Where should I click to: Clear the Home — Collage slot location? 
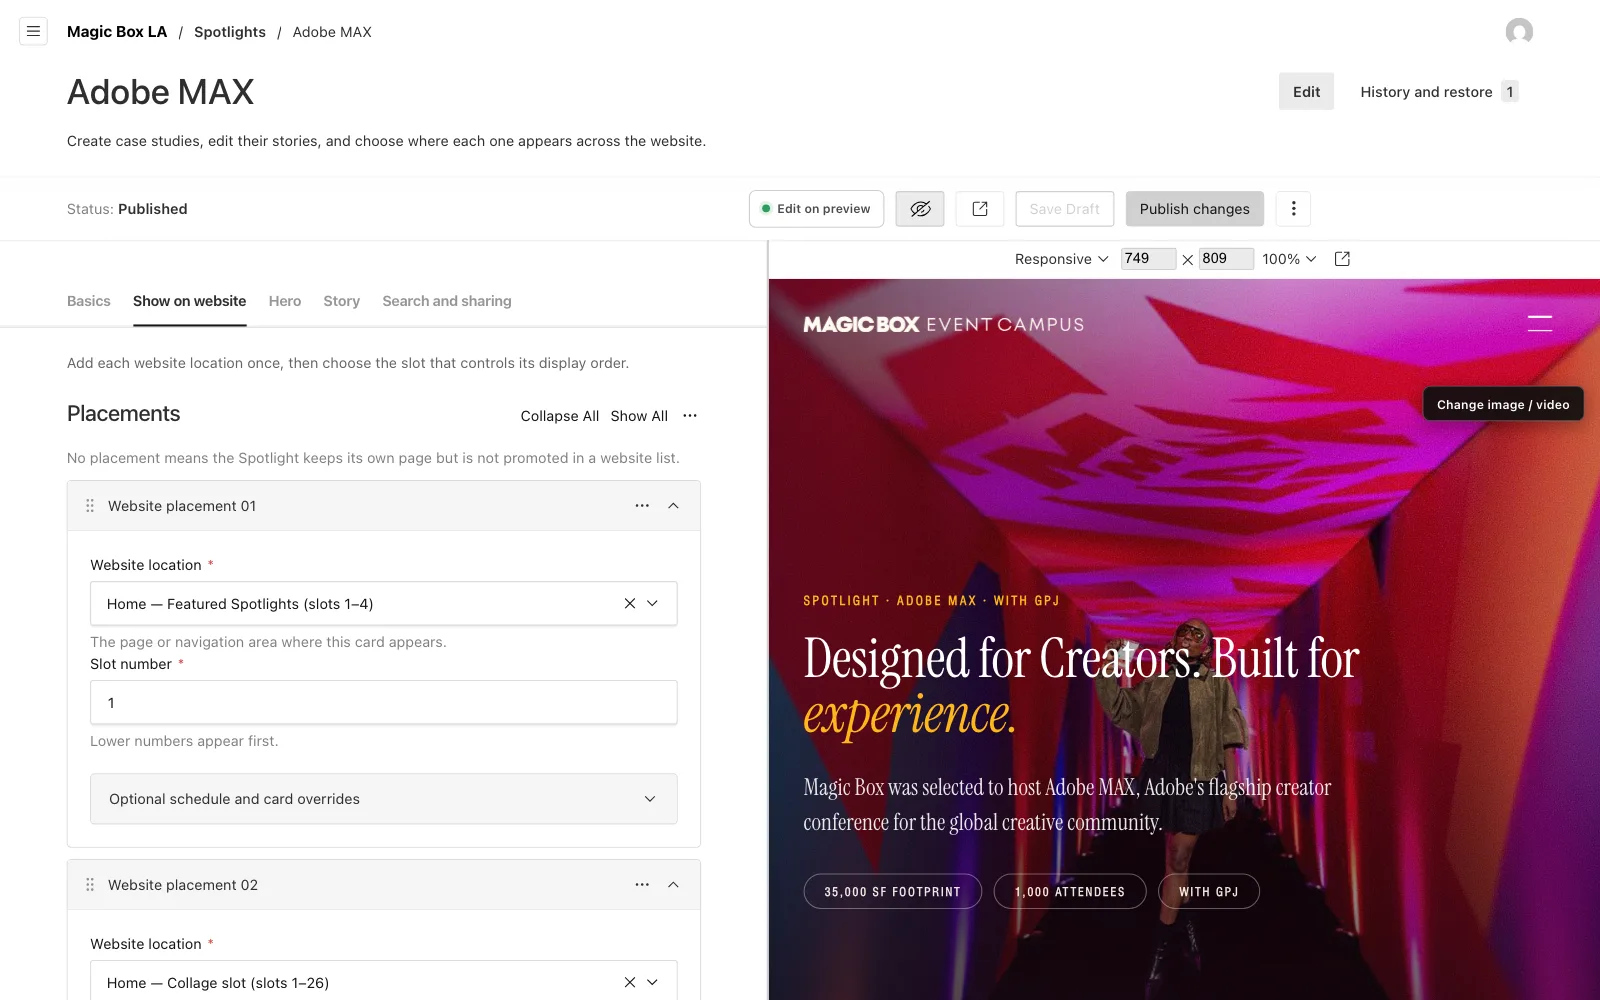pyautogui.click(x=630, y=983)
